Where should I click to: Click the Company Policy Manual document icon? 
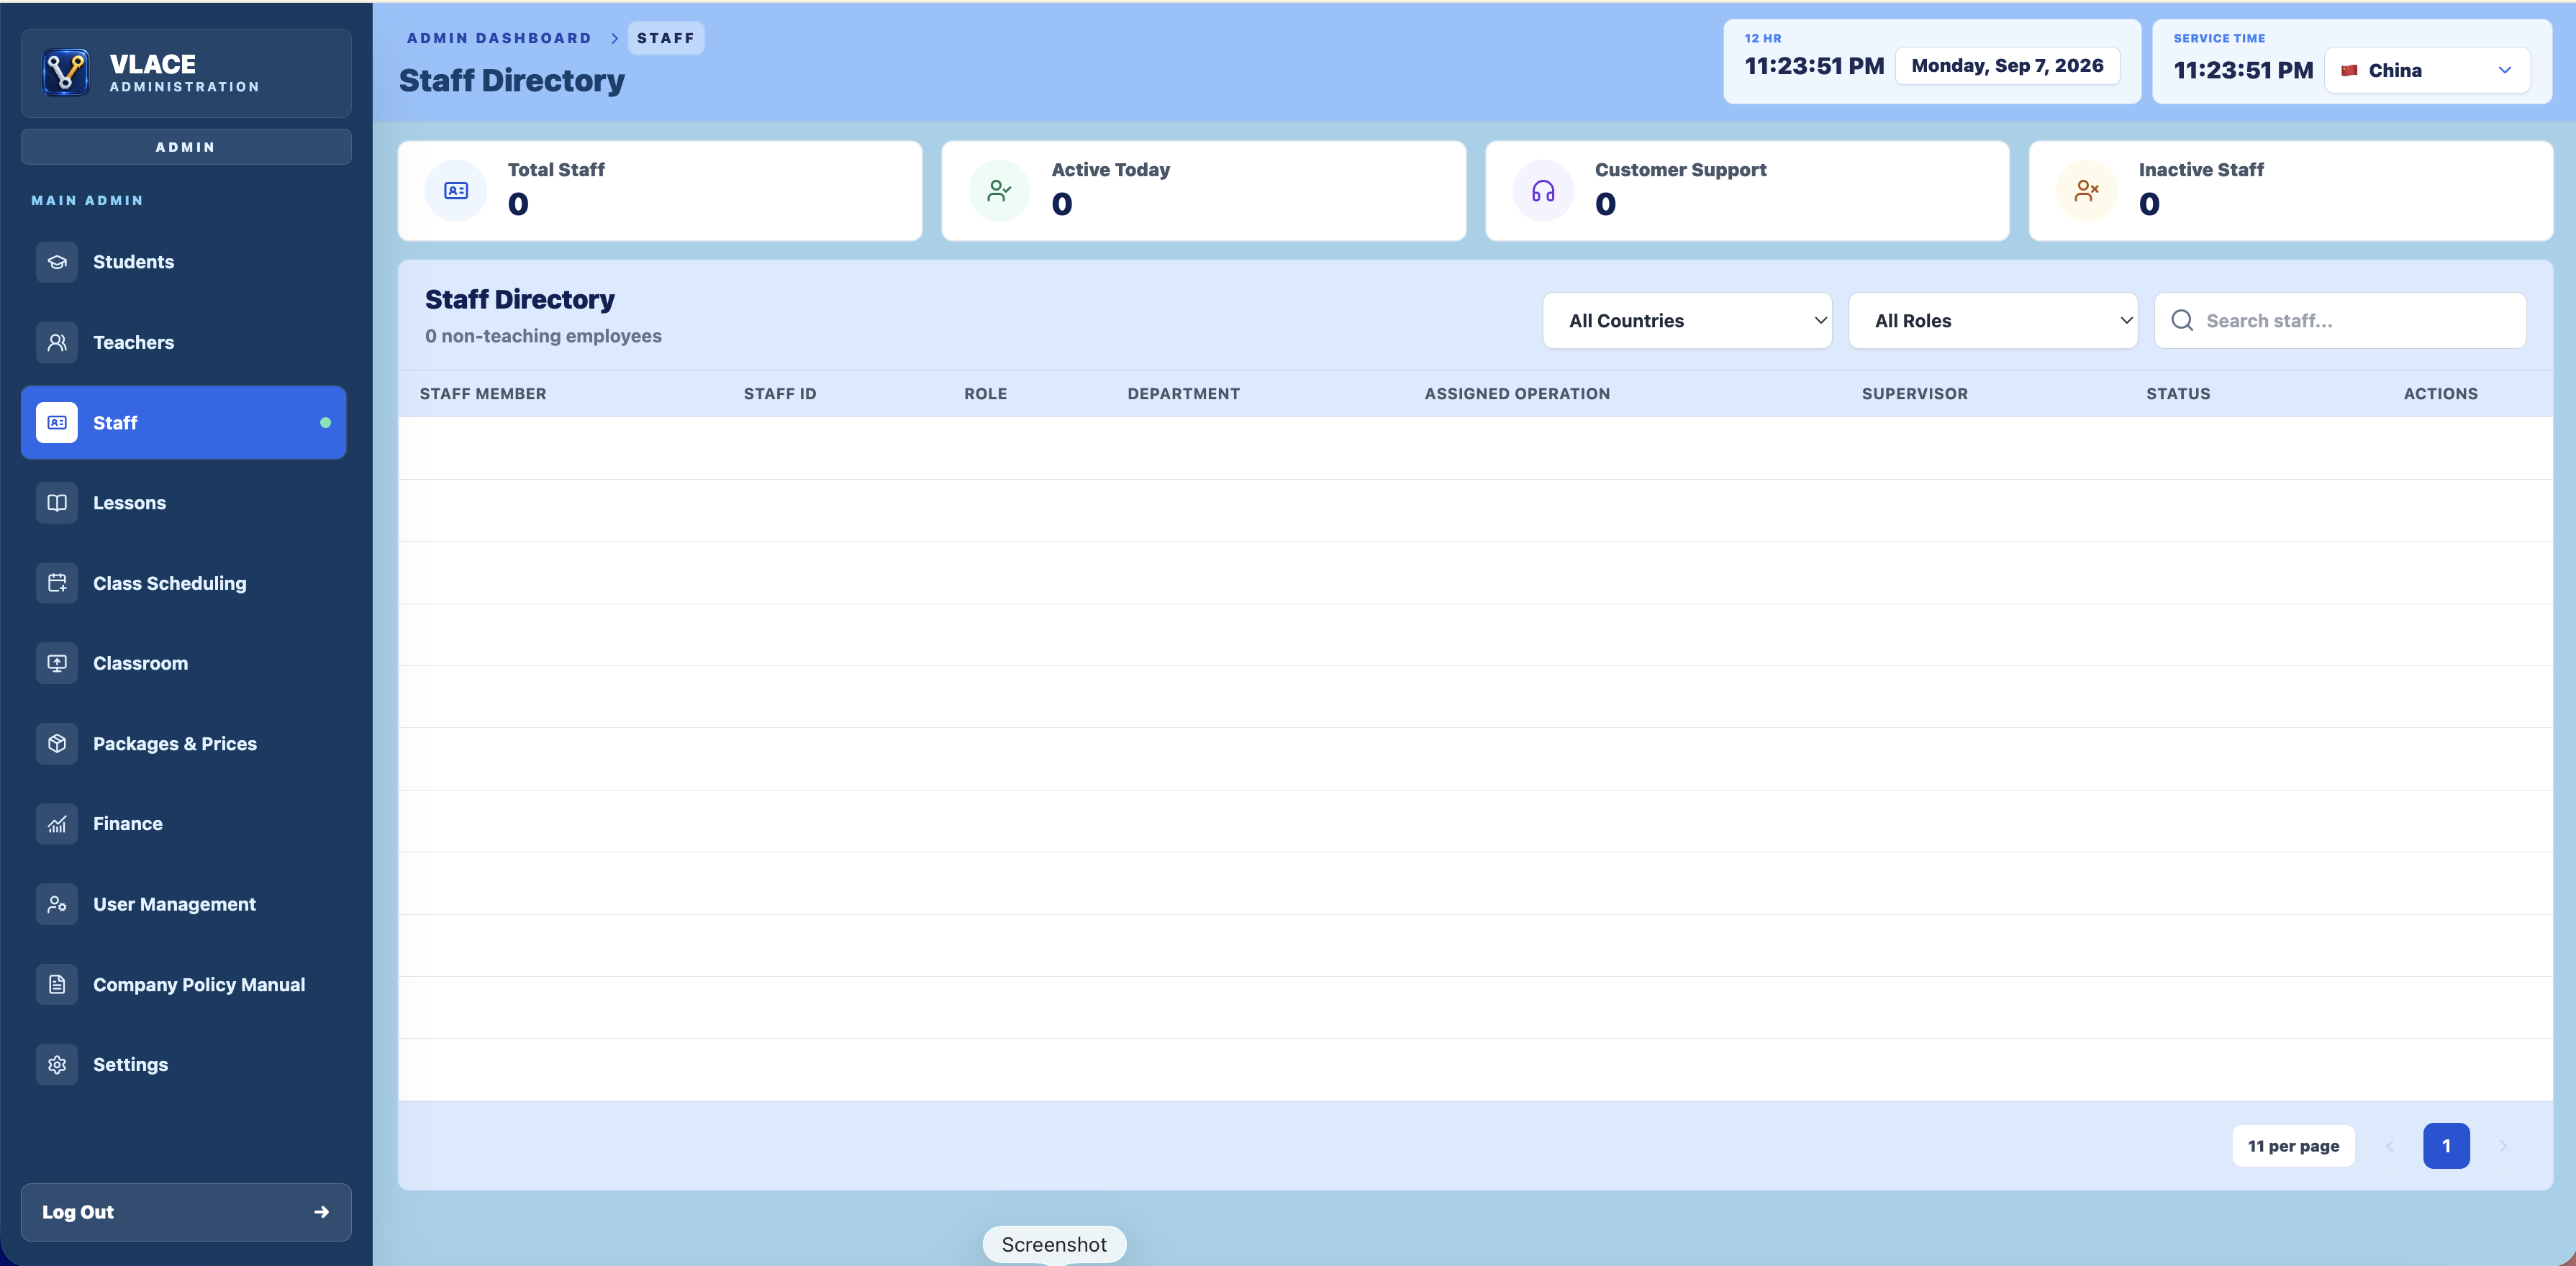(57, 985)
